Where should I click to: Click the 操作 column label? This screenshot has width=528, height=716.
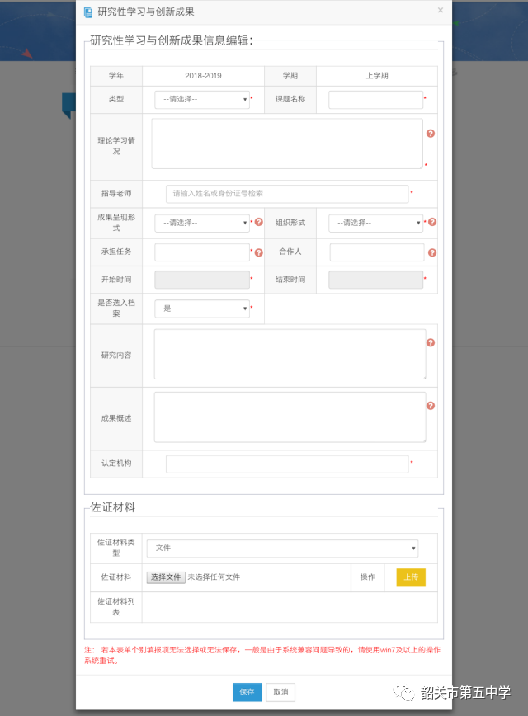point(368,577)
